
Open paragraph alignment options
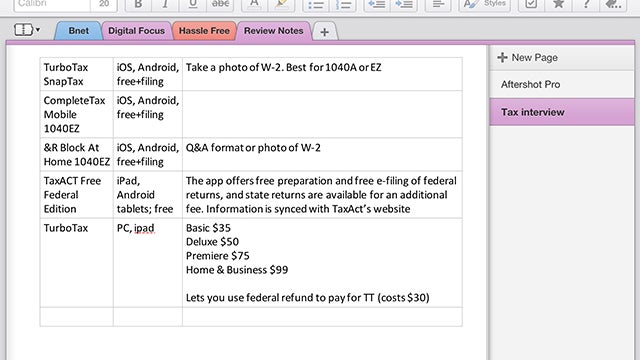click(438, 4)
